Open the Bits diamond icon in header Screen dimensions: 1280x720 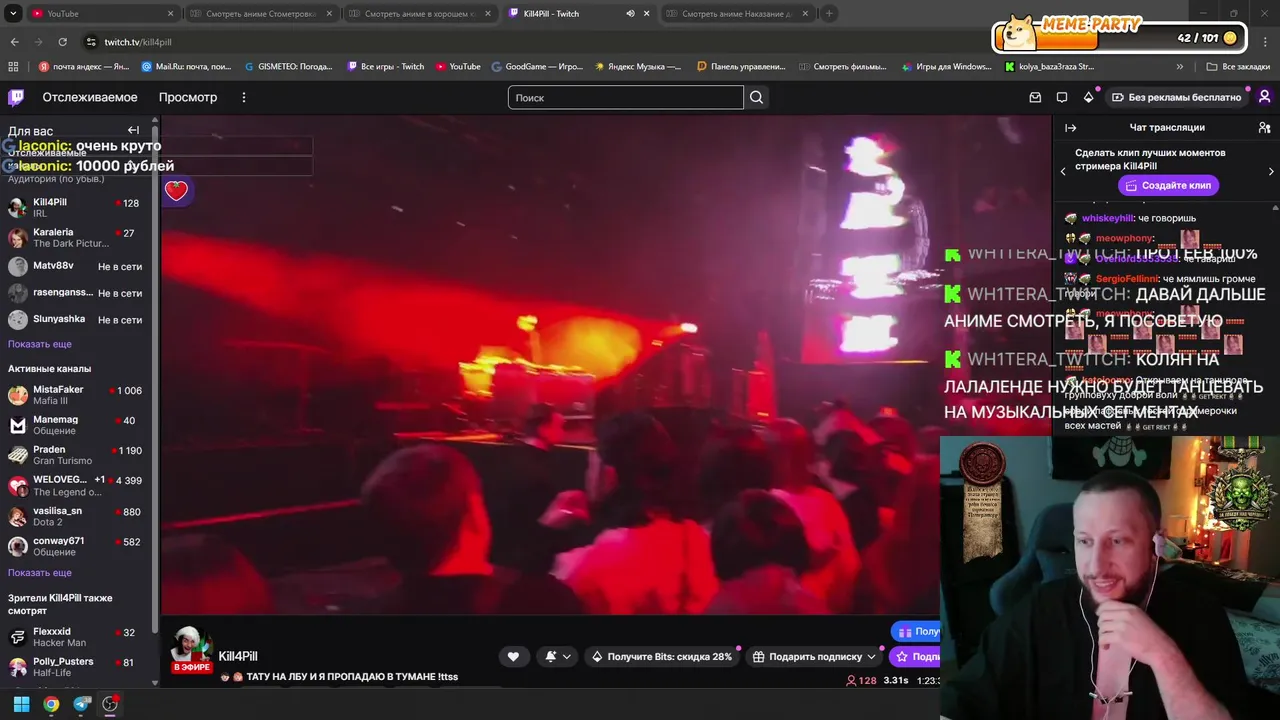click(x=1088, y=97)
